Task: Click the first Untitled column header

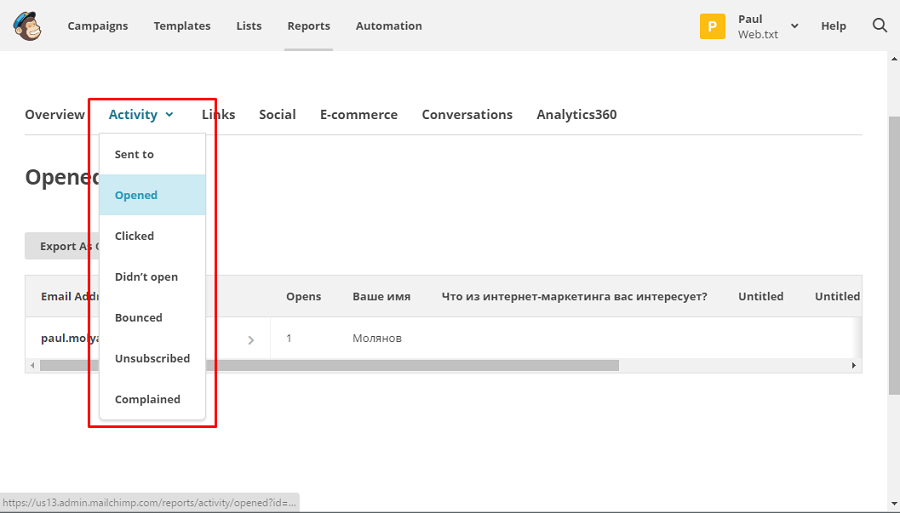Action: click(x=761, y=297)
